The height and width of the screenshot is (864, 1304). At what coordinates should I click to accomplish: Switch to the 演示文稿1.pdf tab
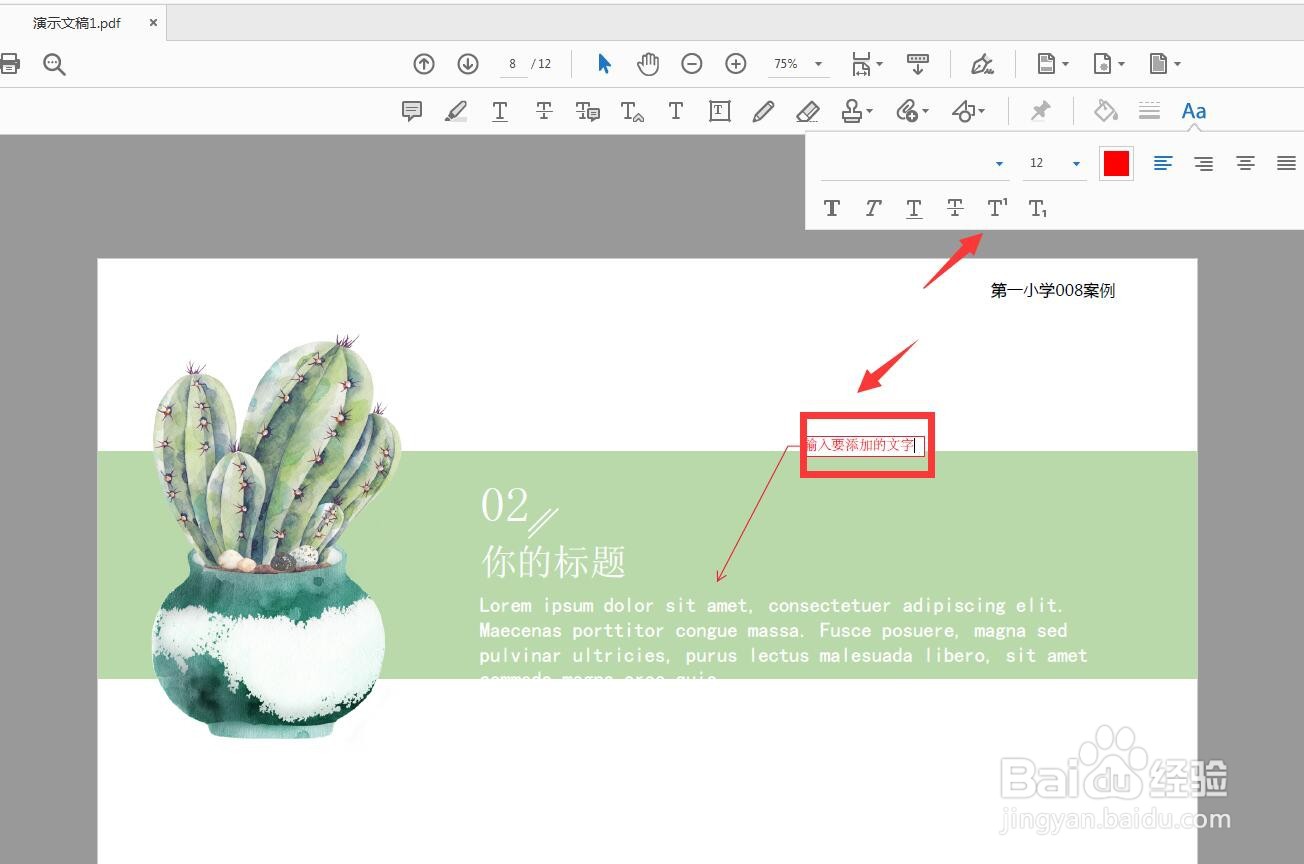(x=75, y=21)
